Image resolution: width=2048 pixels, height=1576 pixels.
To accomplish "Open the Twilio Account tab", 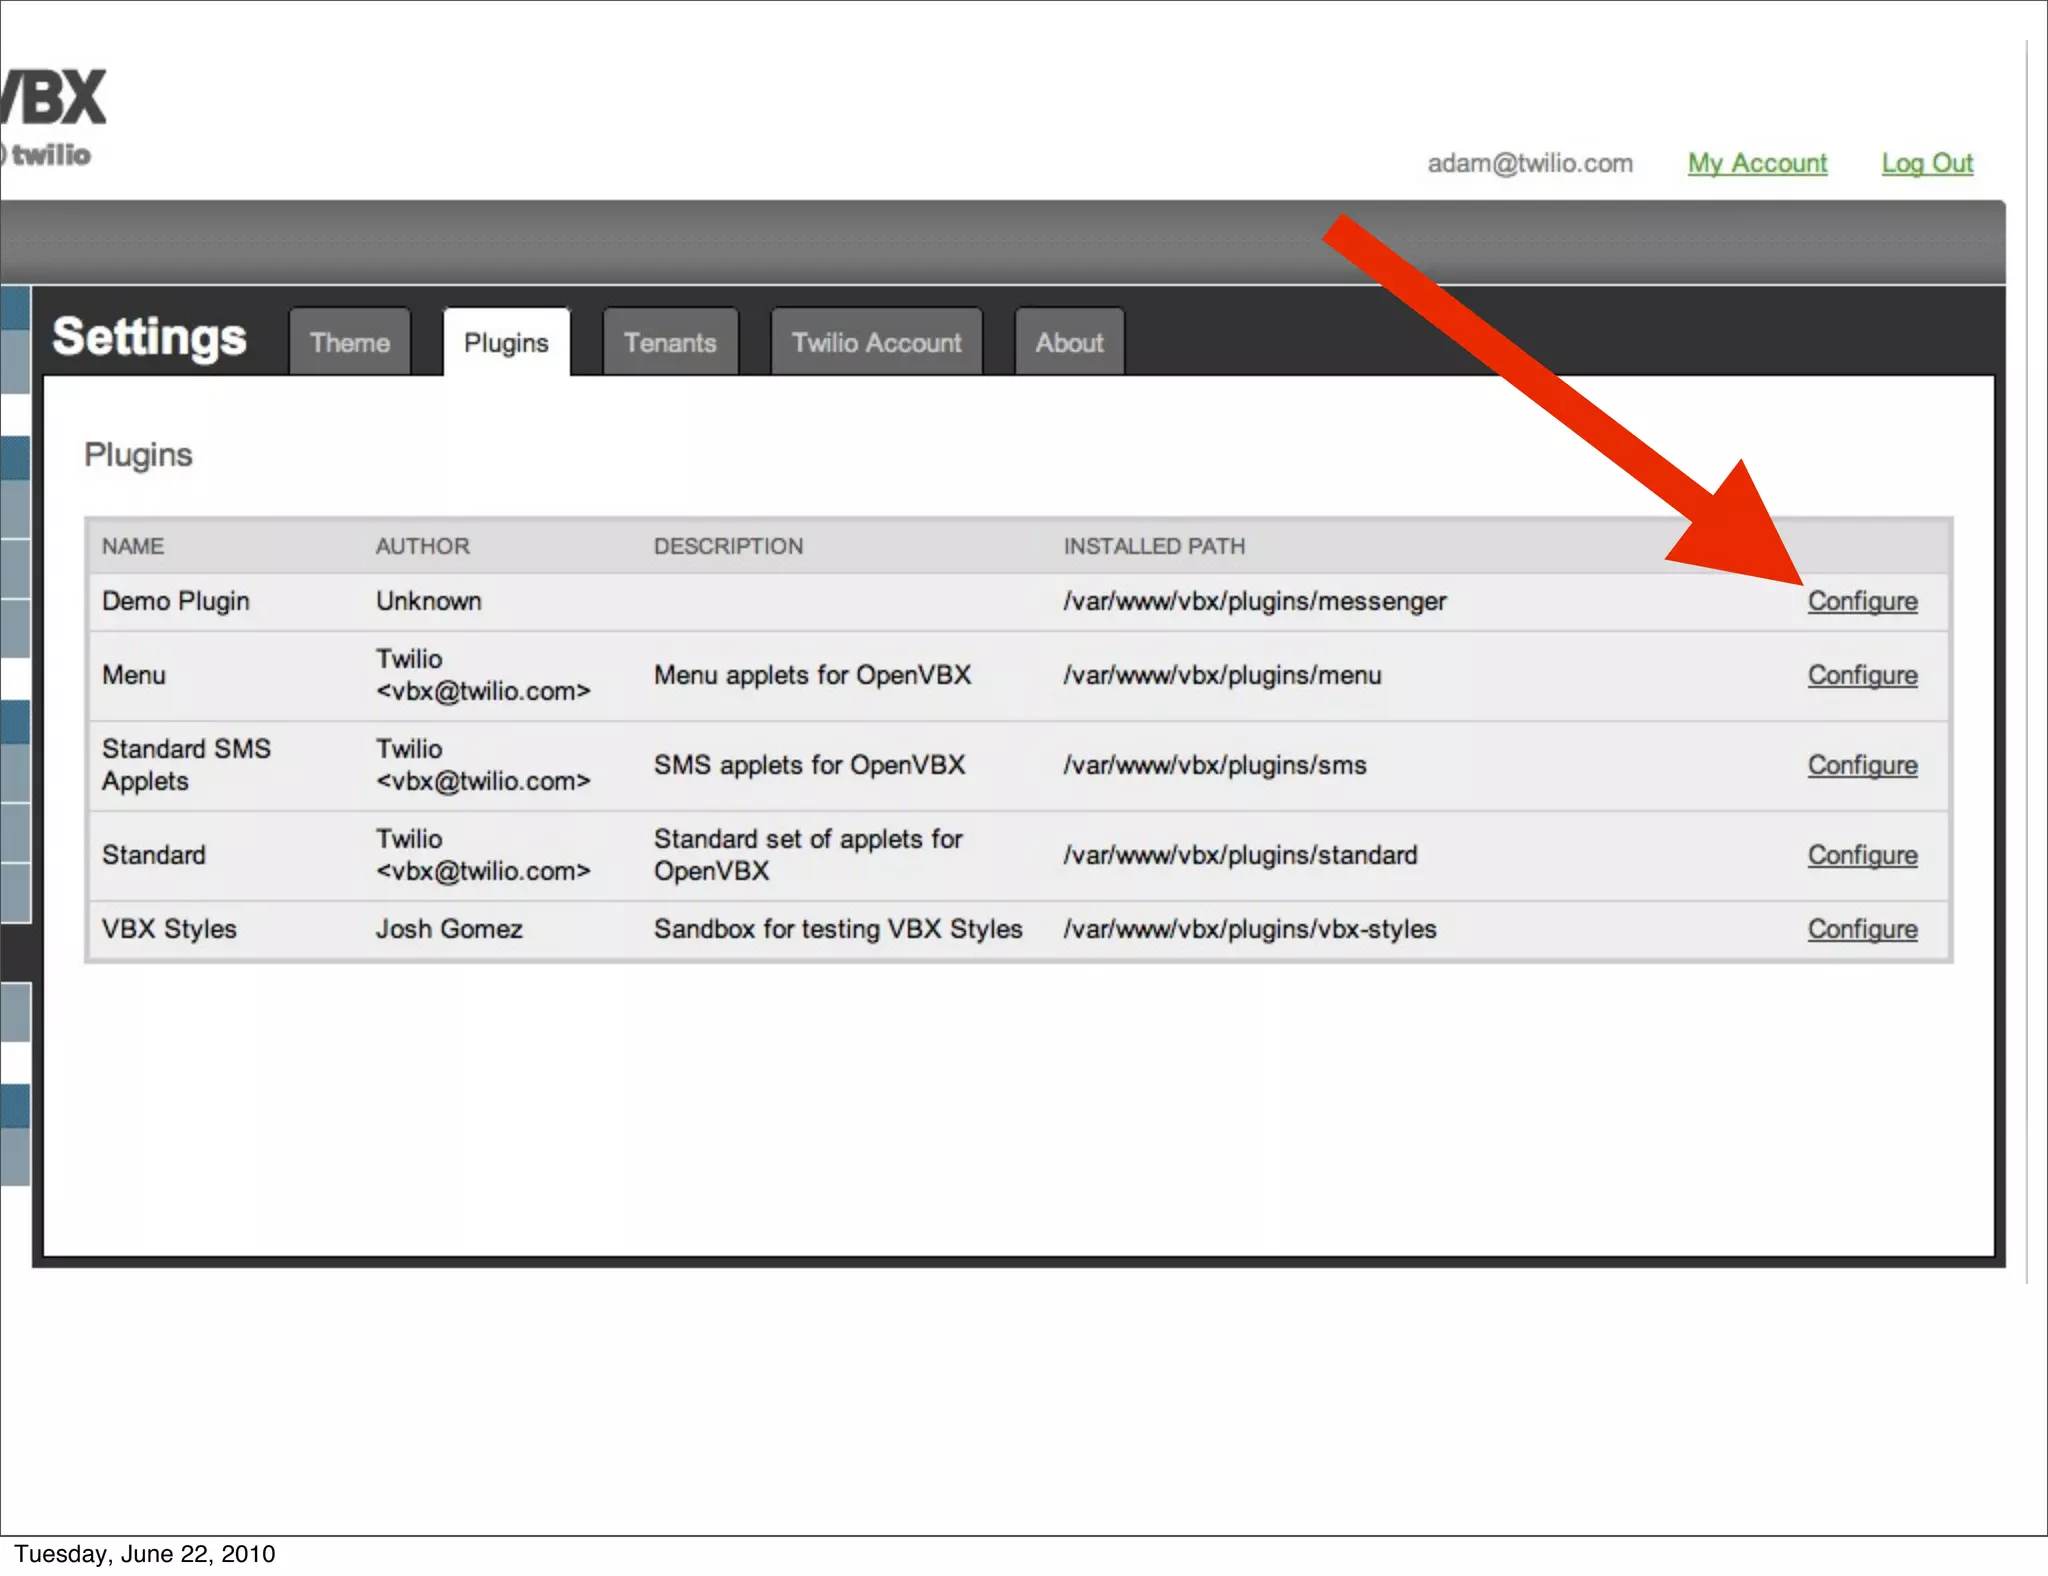I will point(876,342).
